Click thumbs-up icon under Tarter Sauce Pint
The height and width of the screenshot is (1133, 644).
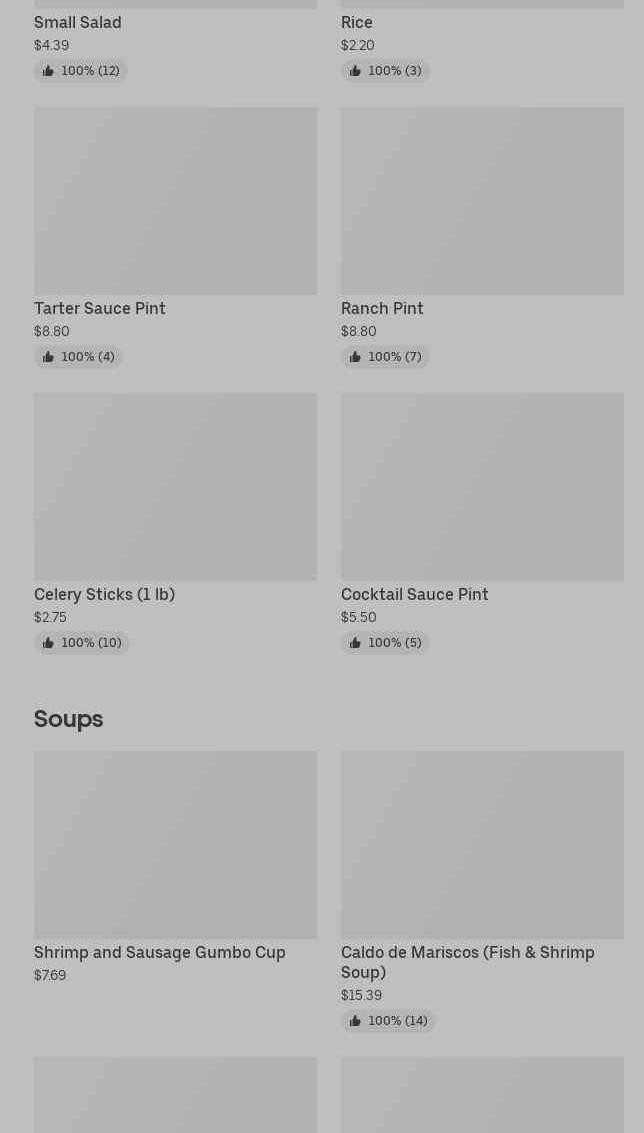tap(48, 357)
